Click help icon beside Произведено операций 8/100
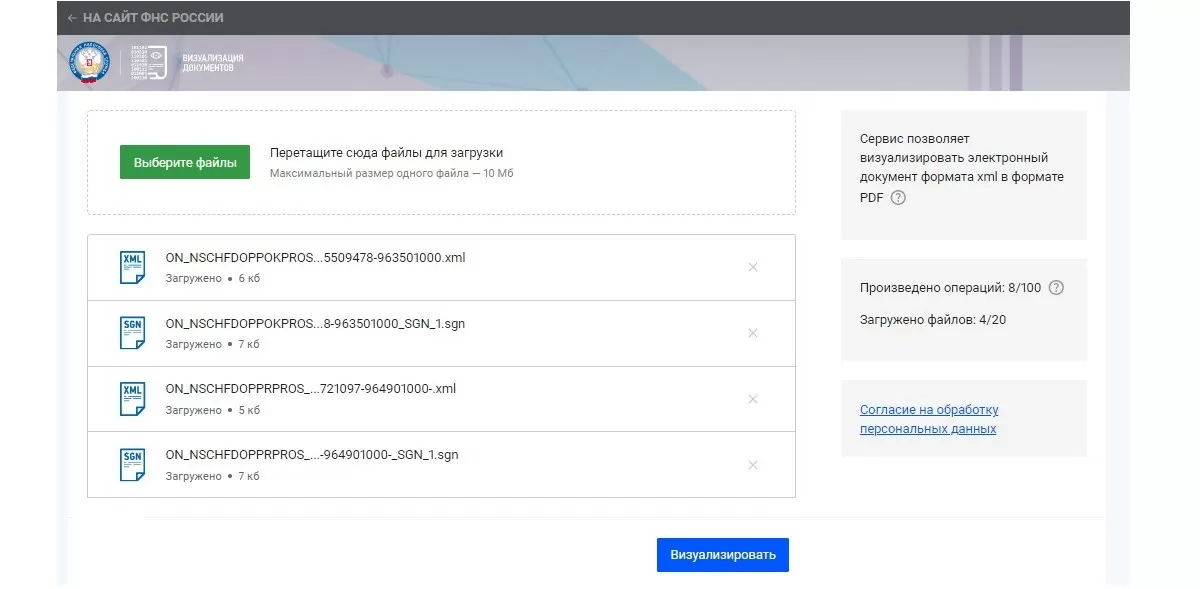This screenshot has height=589, width=1200. [1056, 287]
